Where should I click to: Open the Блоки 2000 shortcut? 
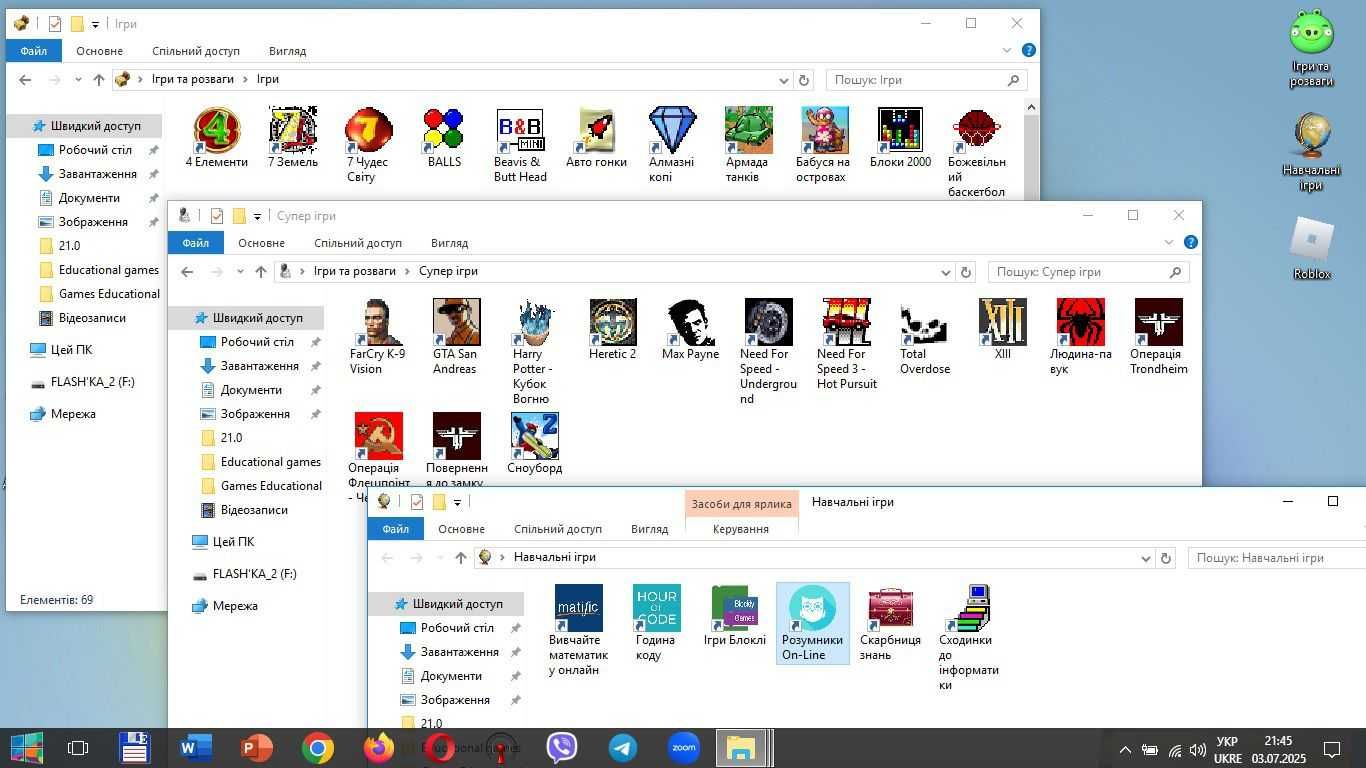pyautogui.click(x=900, y=139)
